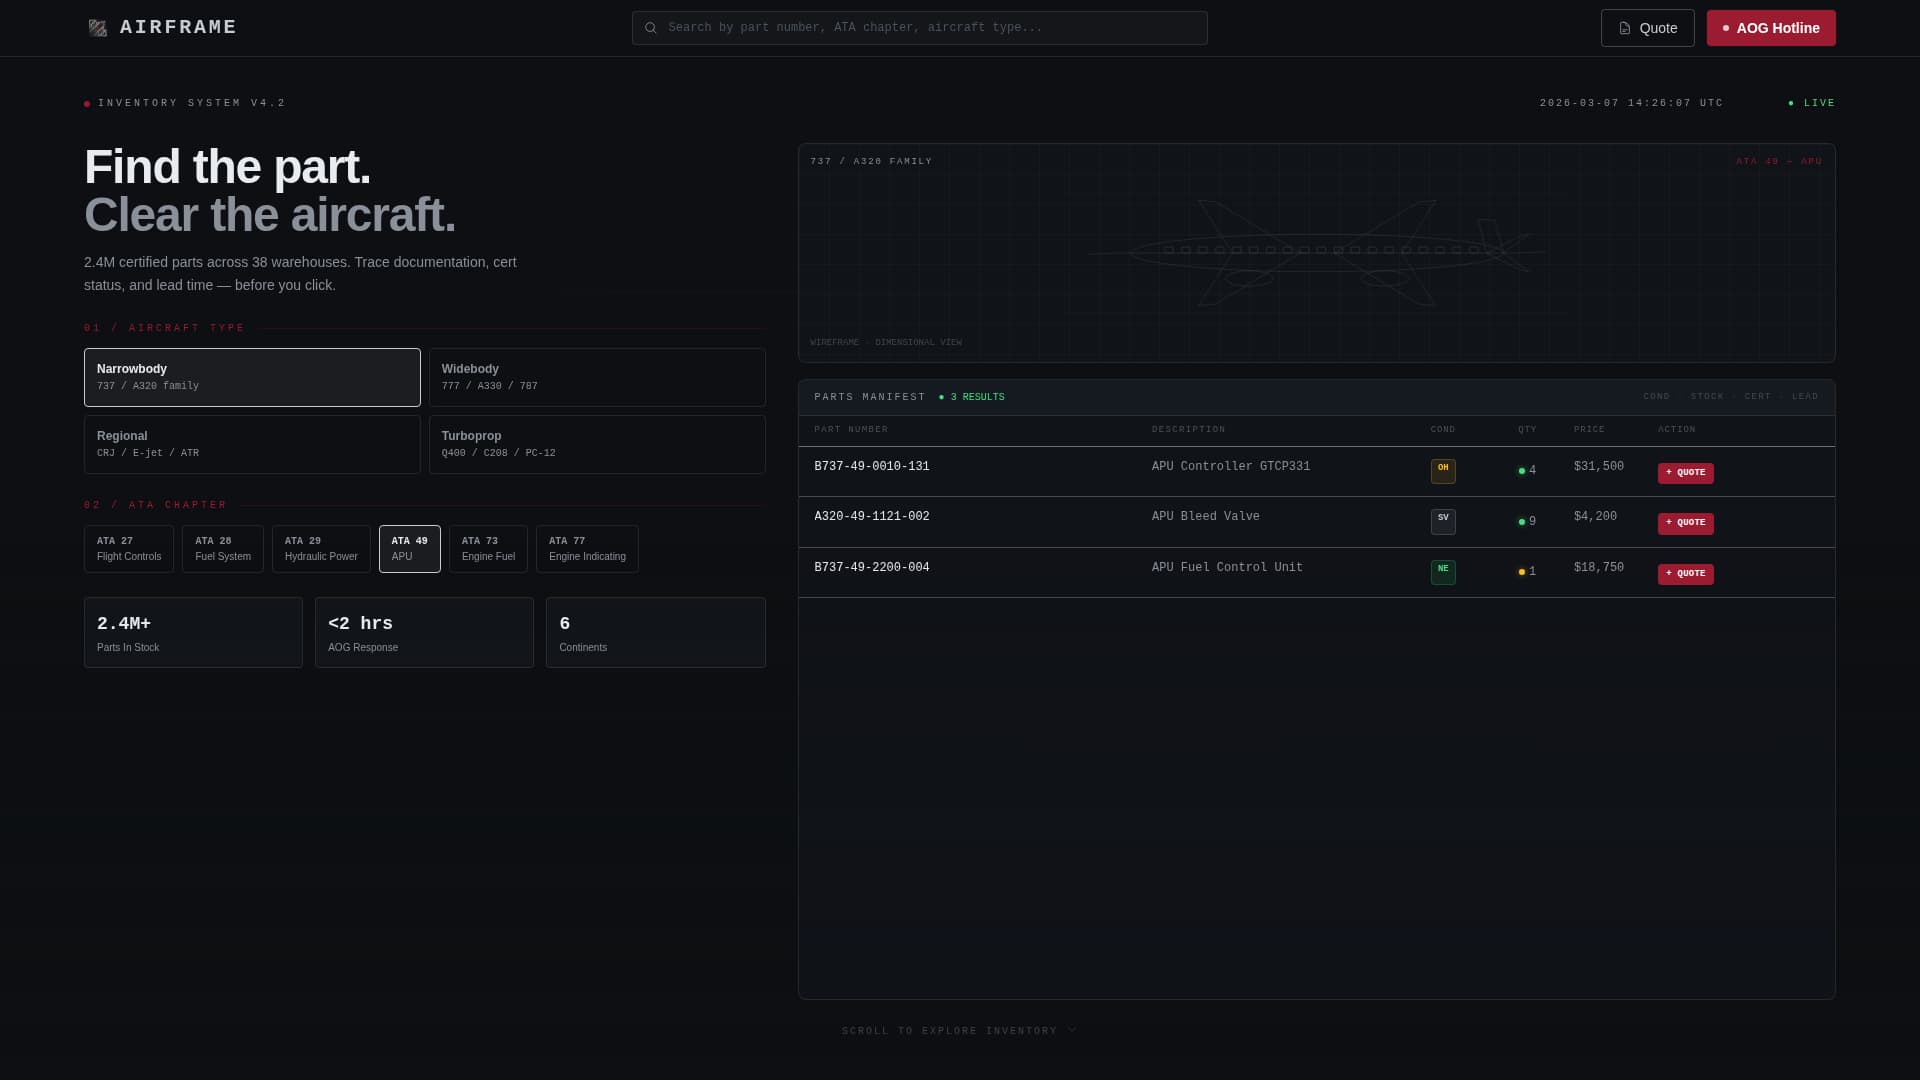Switch to ATA 73 Engine Fuel chapter
Viewport: 1920px width, 1080px height.
(x=488, y=548)
